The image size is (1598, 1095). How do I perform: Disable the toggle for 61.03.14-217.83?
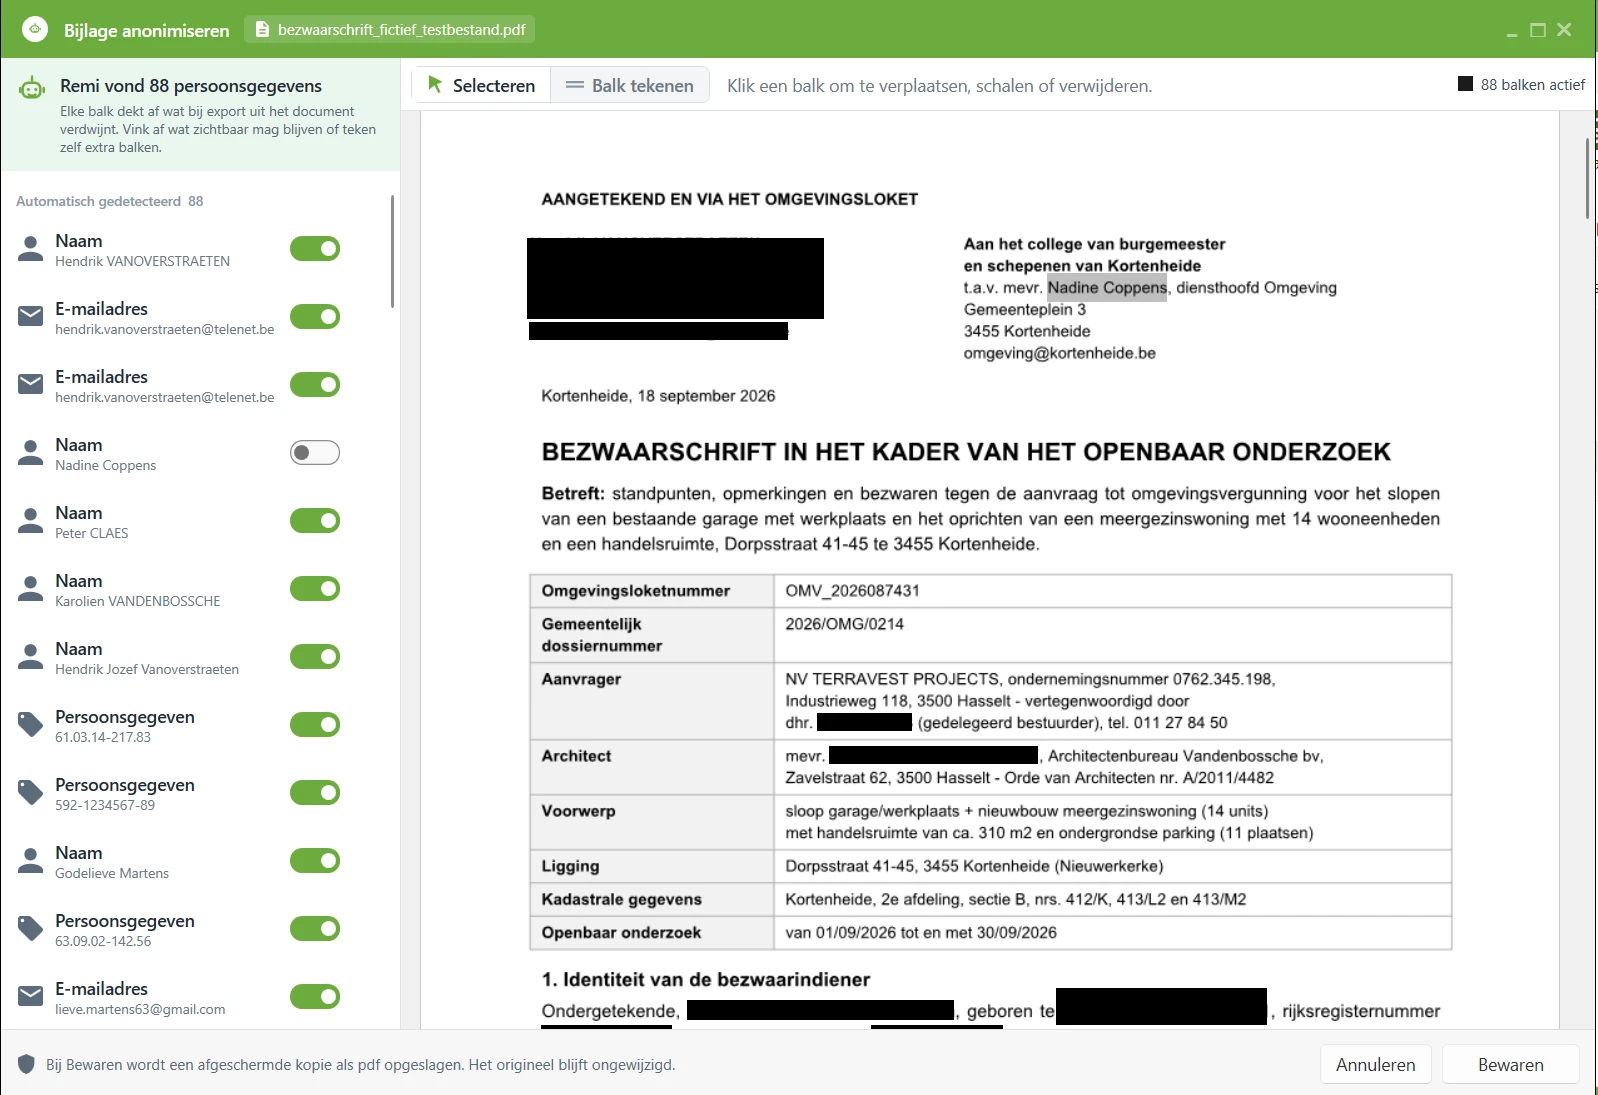[315, 725]
